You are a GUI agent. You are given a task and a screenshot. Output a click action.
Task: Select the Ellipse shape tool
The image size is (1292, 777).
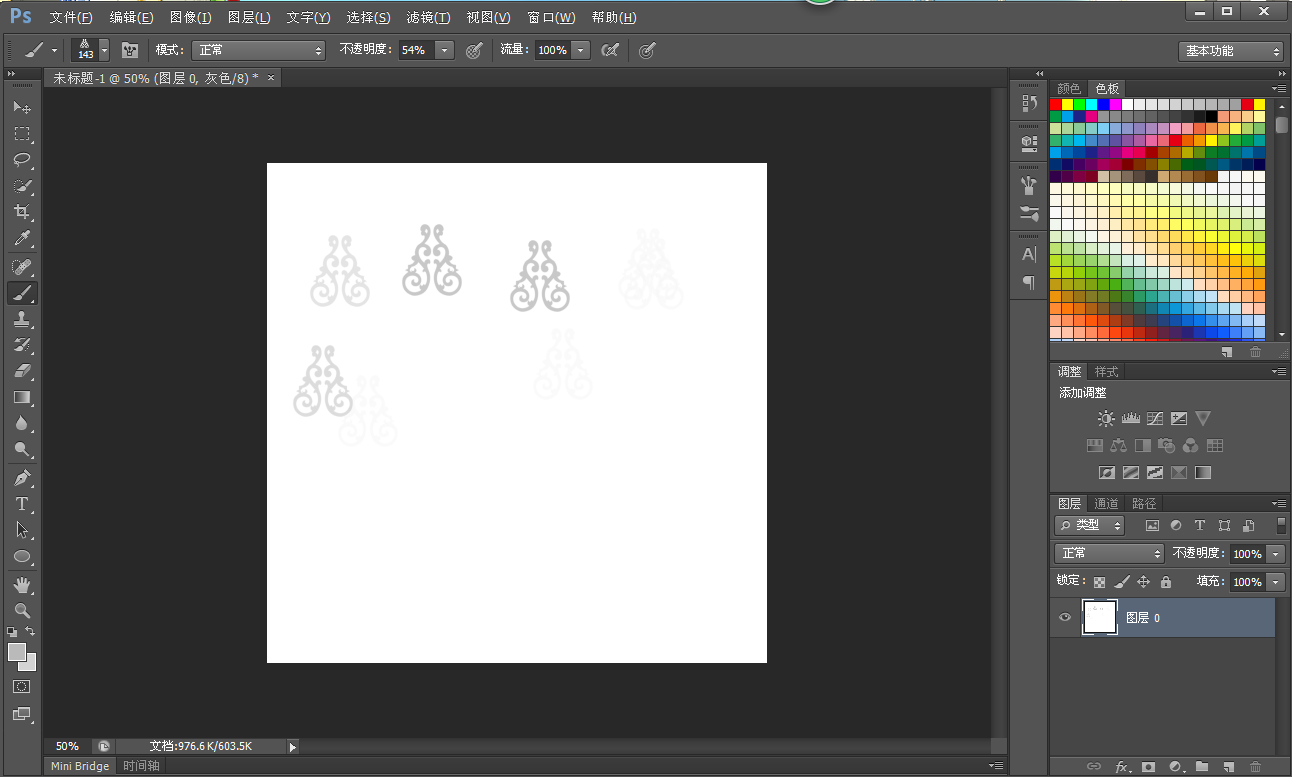click(x=22, y=556)
